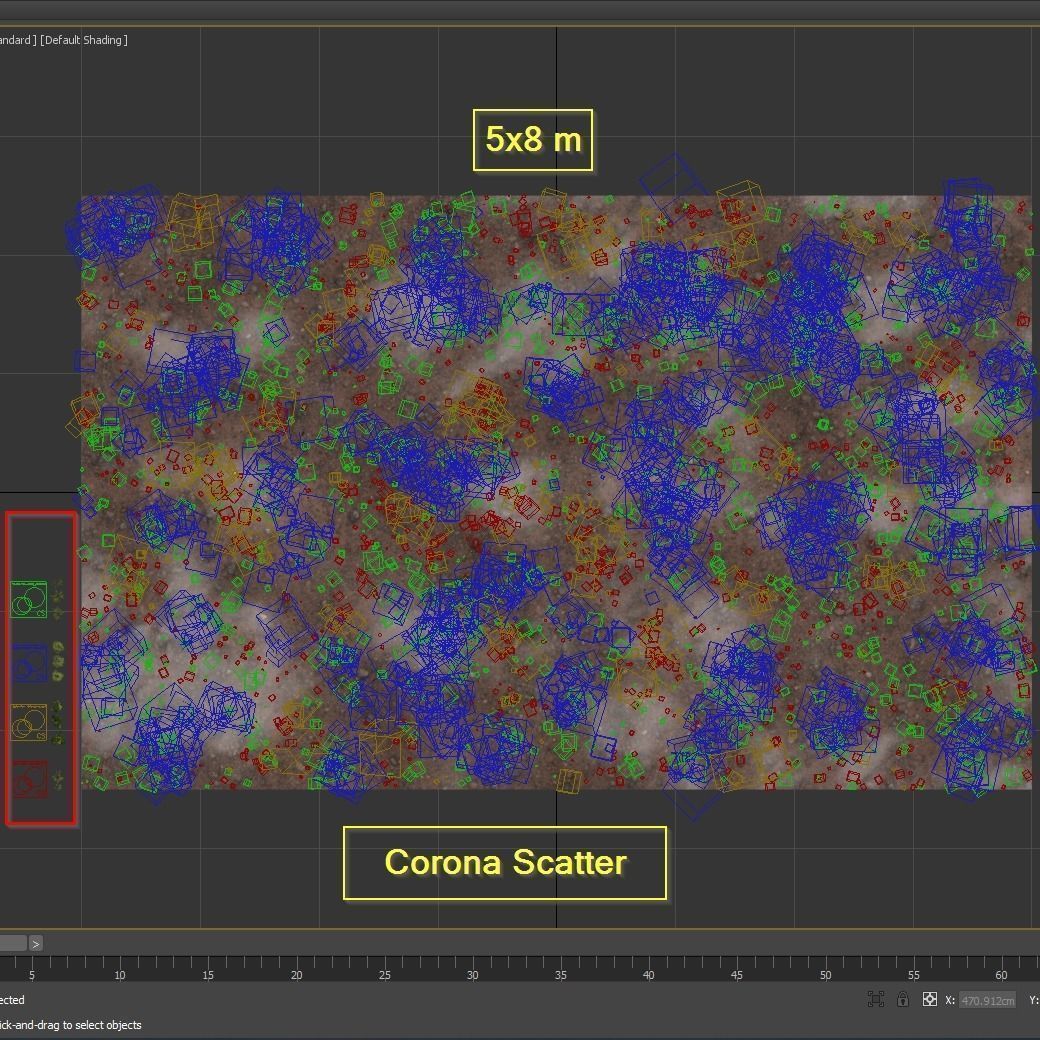Image resolution: width=1040 pixels, height=1040 pixels.
Task: Click frame 10 on the timeline
Action: [120, 974]
